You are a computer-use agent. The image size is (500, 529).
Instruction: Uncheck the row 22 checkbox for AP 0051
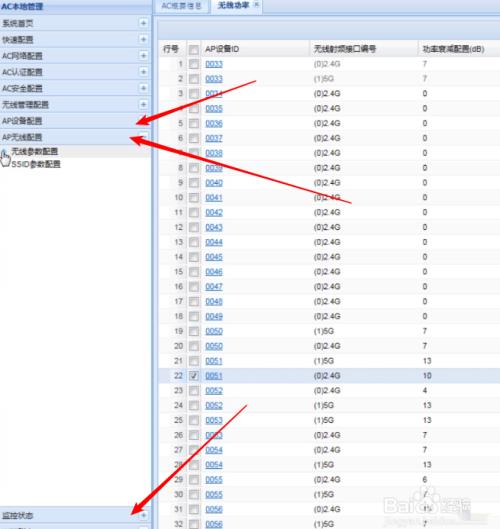[194, 375]
